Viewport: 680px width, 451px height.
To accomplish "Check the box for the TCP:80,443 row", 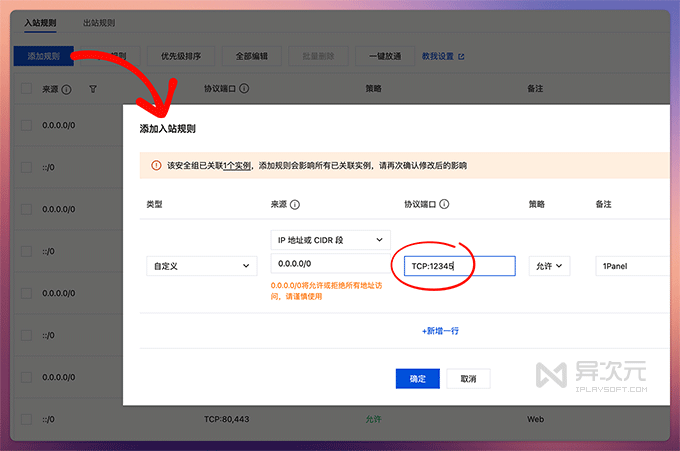I will click(x=27, y=420).
